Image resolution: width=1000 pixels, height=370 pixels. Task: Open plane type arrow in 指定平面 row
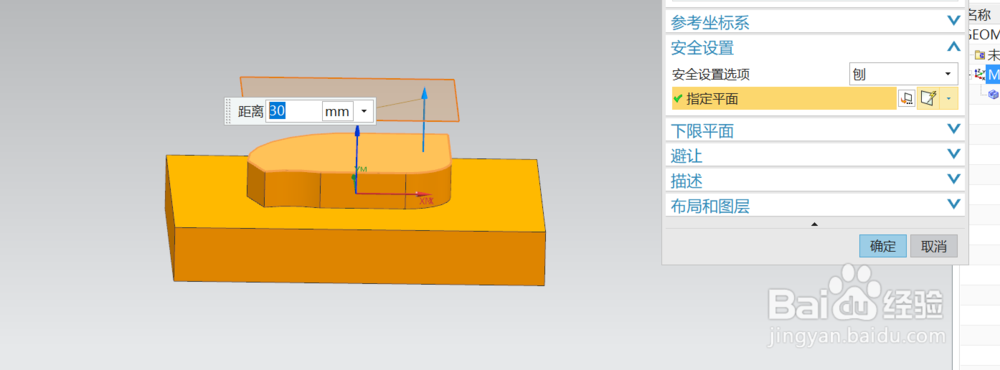point(949,98)
